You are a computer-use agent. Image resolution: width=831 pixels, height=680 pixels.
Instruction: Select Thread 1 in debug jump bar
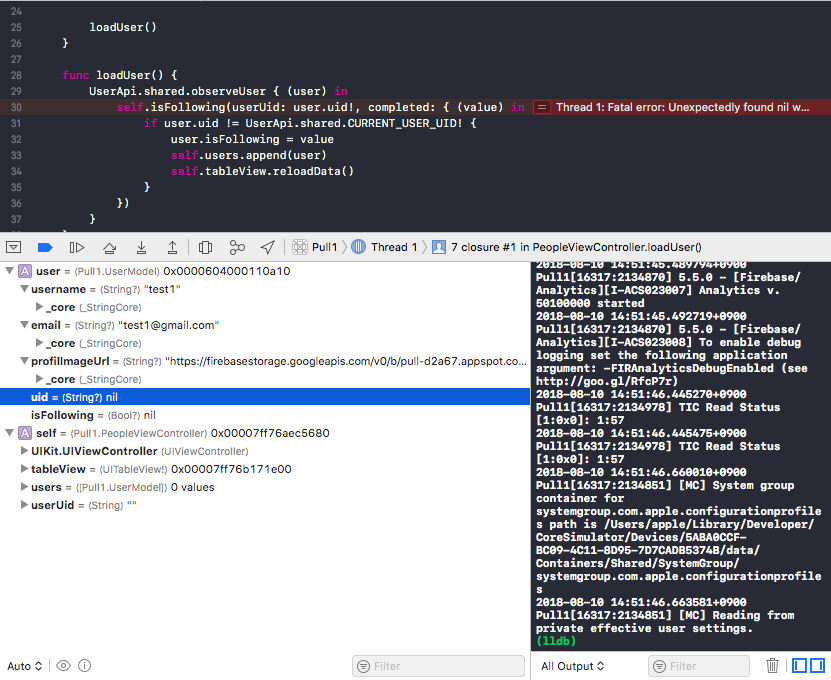394,247
